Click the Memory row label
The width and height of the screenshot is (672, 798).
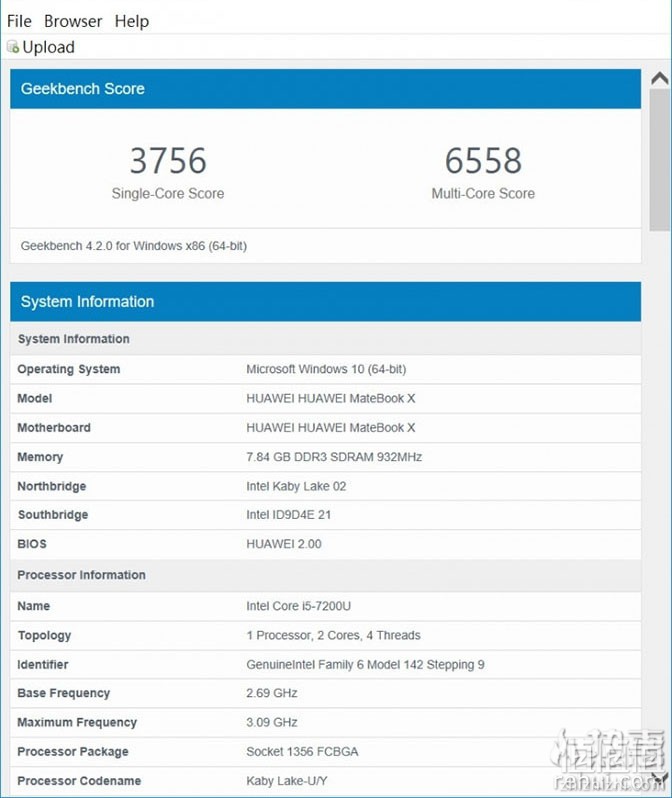[40, 458]
